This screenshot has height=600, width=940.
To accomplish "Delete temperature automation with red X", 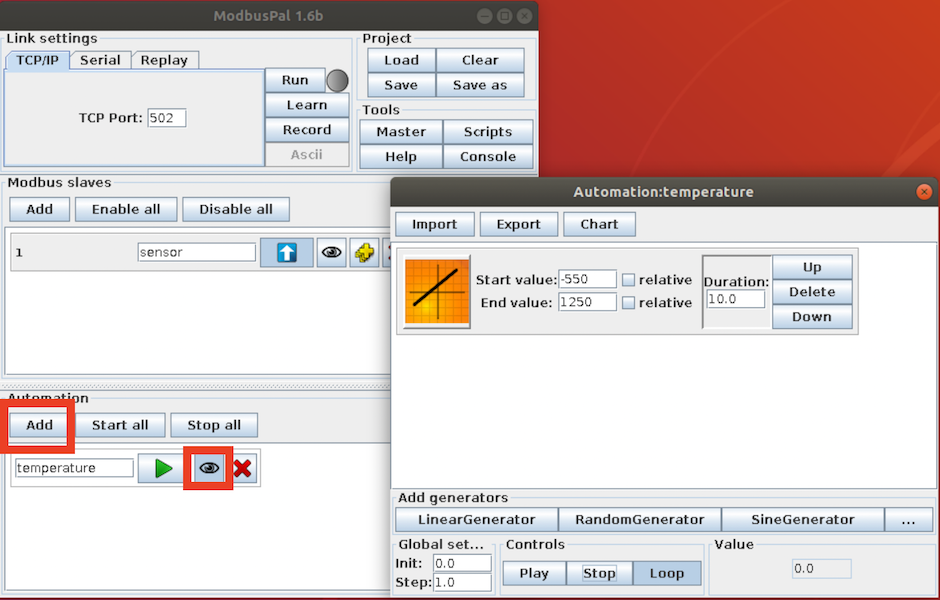I will point(243,468).
